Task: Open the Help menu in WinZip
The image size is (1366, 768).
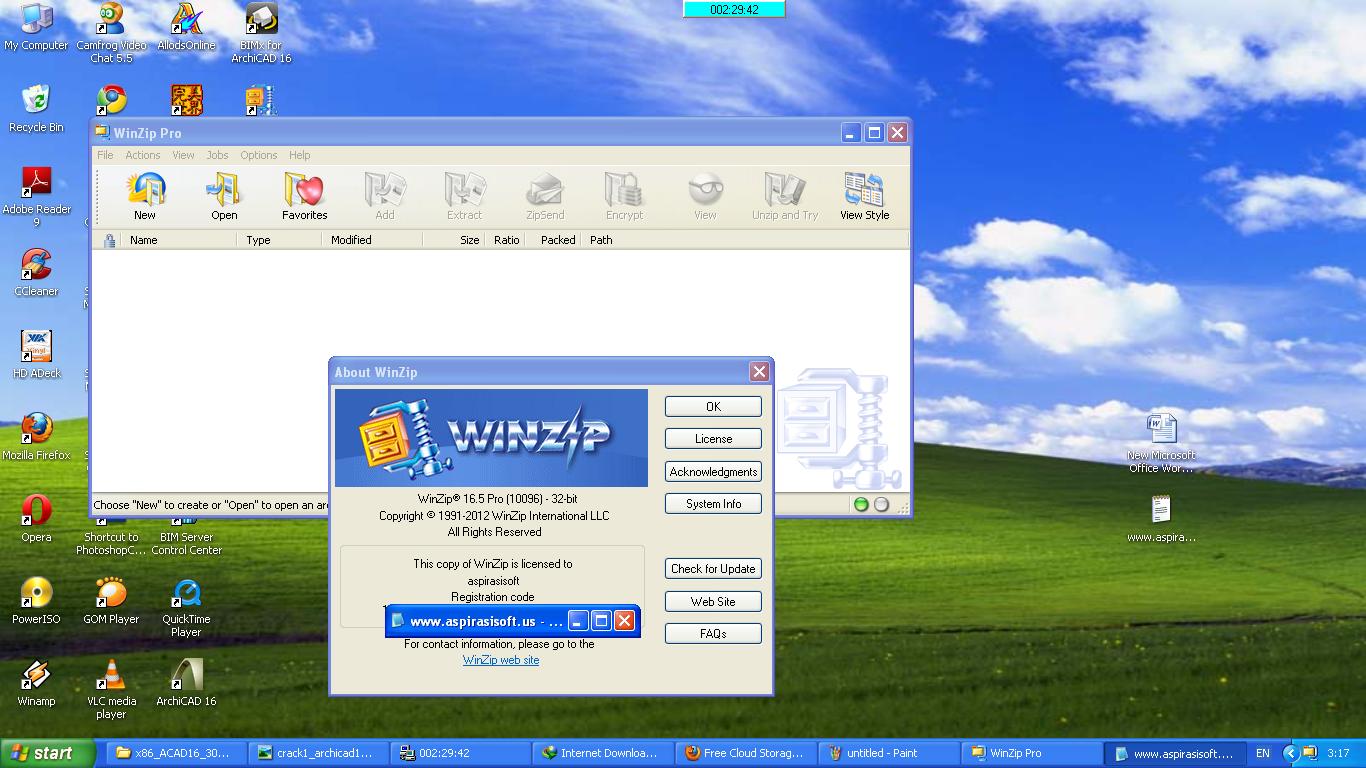Action: [x=300, y=155]
